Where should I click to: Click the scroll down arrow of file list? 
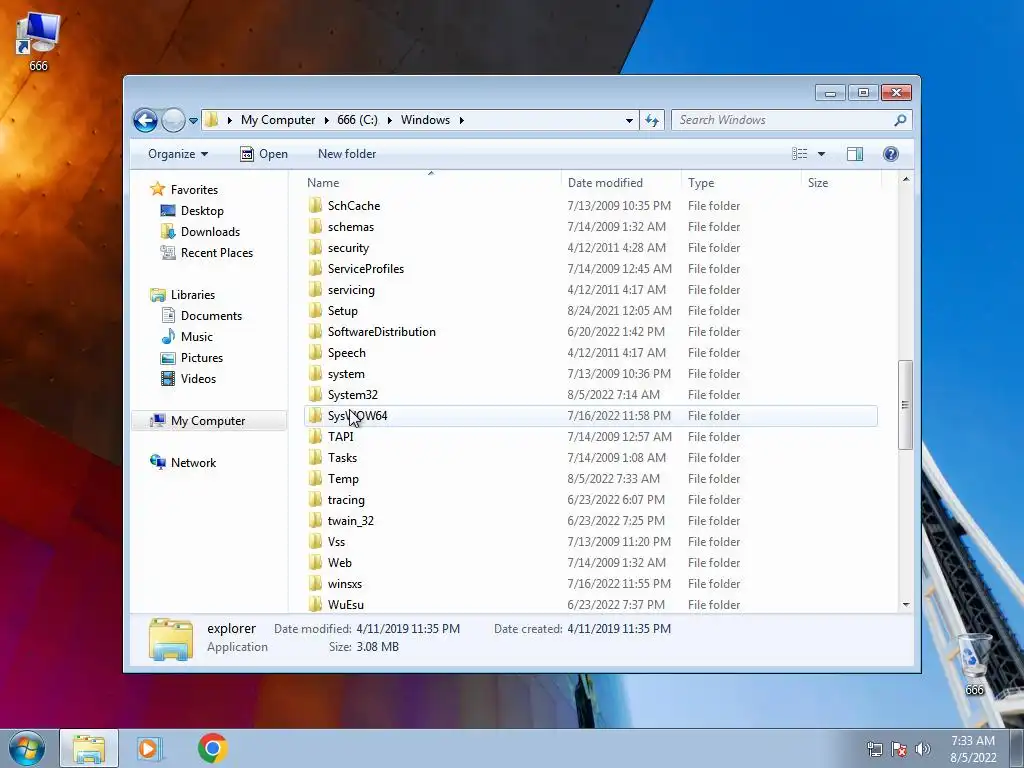905,605
